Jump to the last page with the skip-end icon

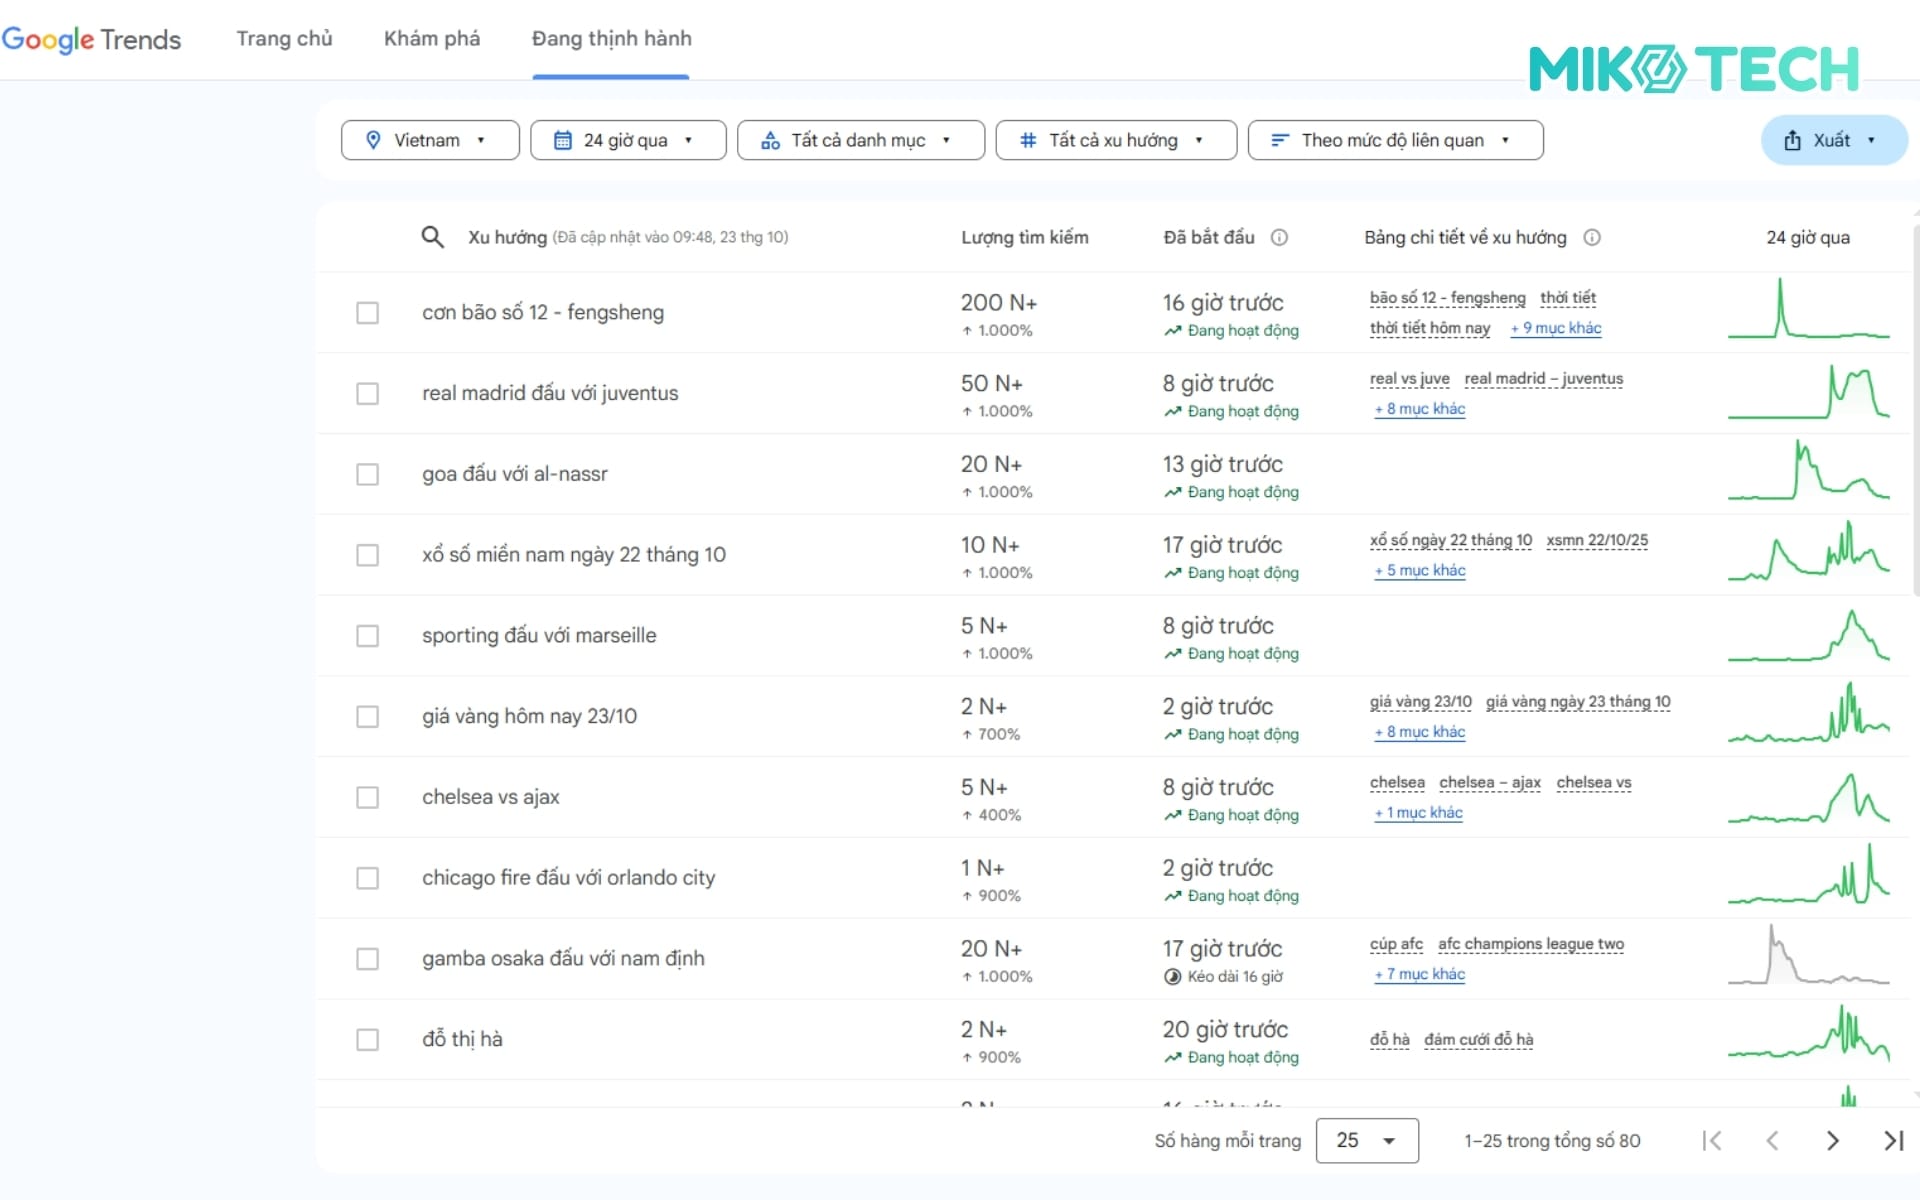(1893, 1140)
